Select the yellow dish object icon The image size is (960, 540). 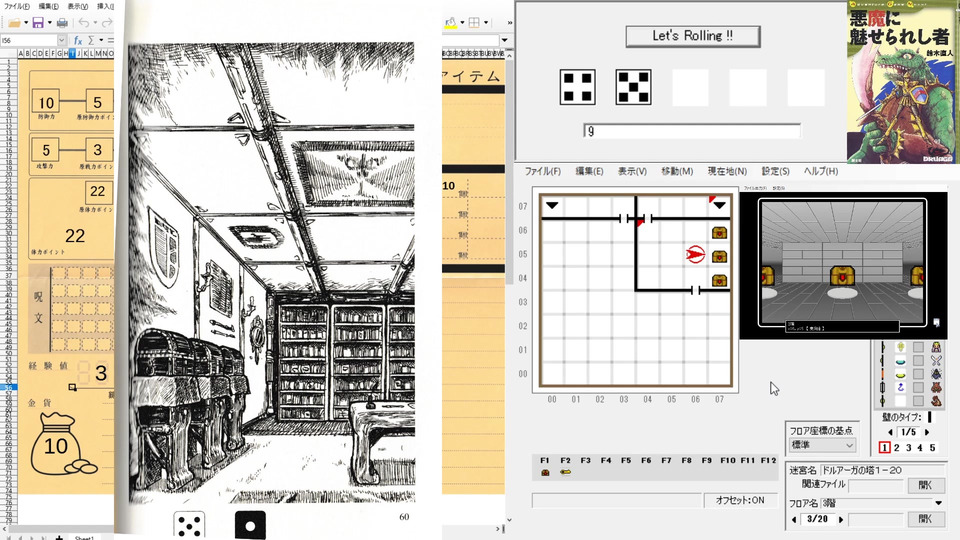(901, 375)
